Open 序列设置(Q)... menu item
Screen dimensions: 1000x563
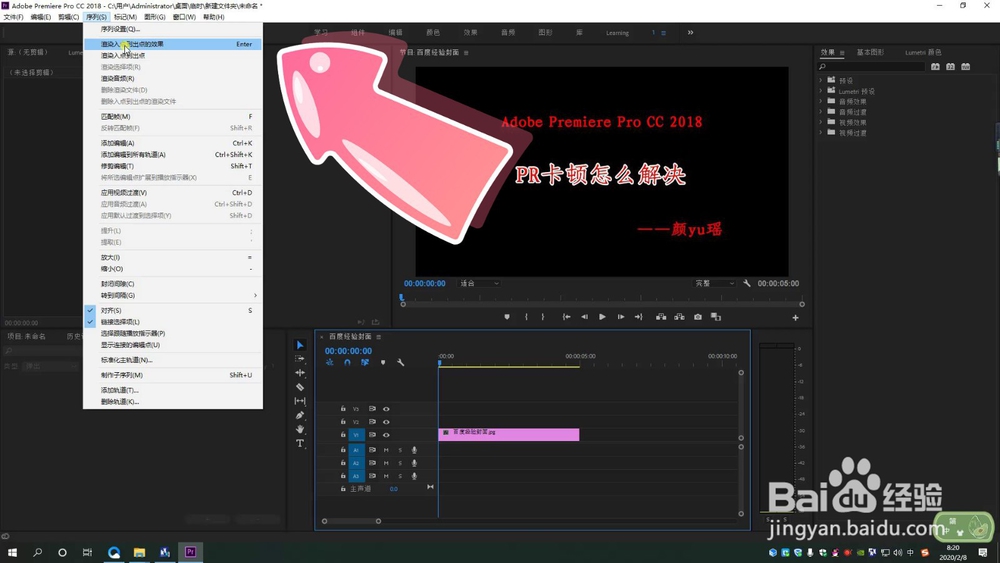pyautogui.click(x=172, y=29)
